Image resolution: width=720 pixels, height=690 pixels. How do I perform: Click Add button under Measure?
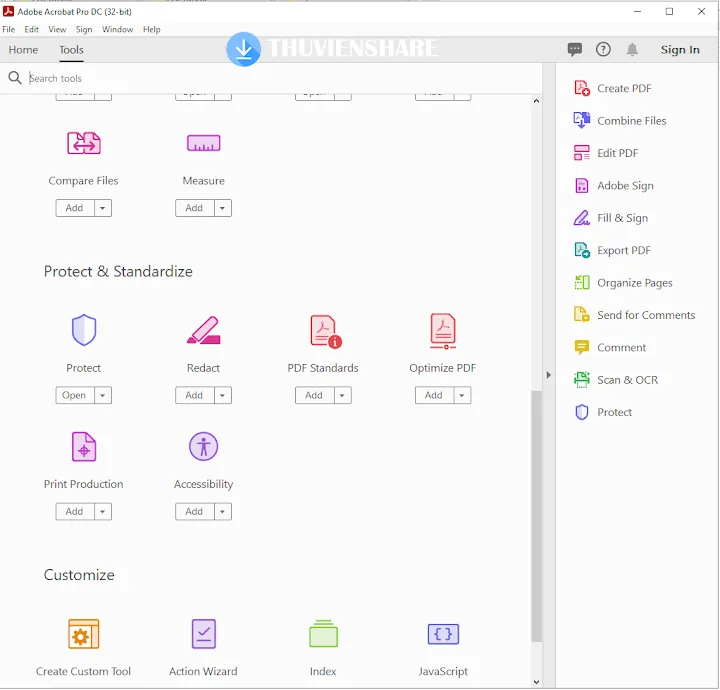click(195, 208)
